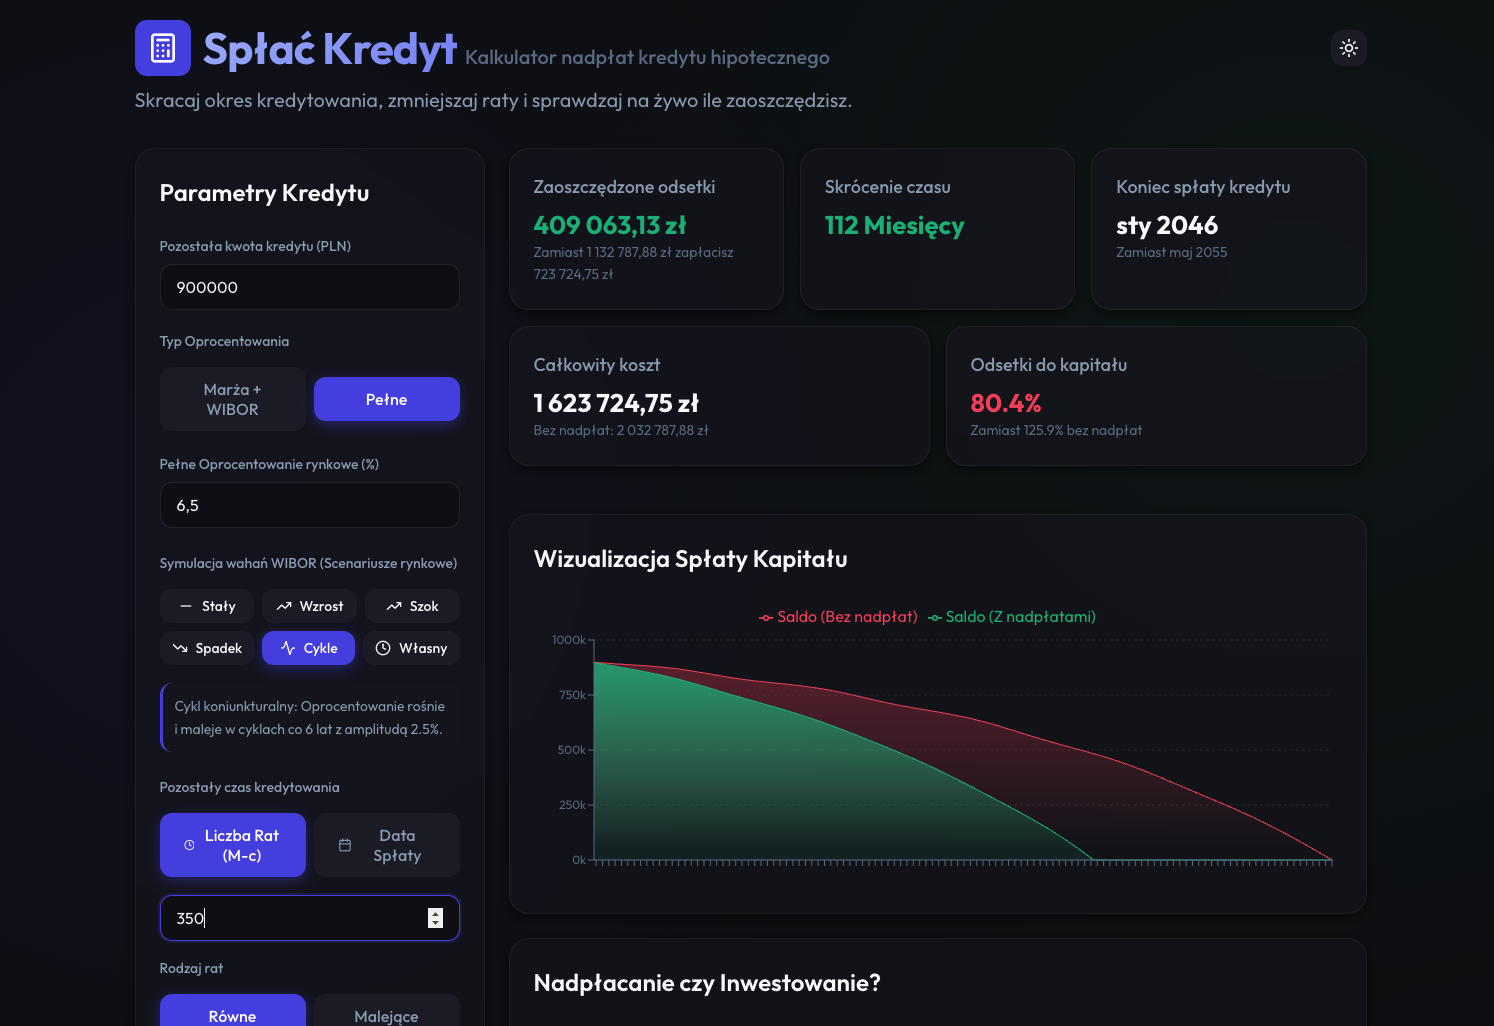Choose Równe installment type

click(x=232, y=1015)
